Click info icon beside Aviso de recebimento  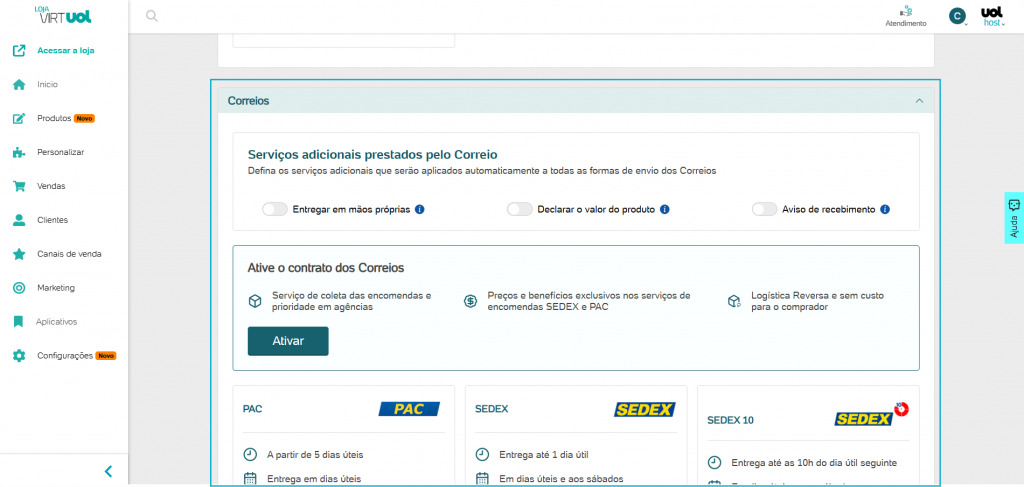pyautogui.click(x=885, y=210)
